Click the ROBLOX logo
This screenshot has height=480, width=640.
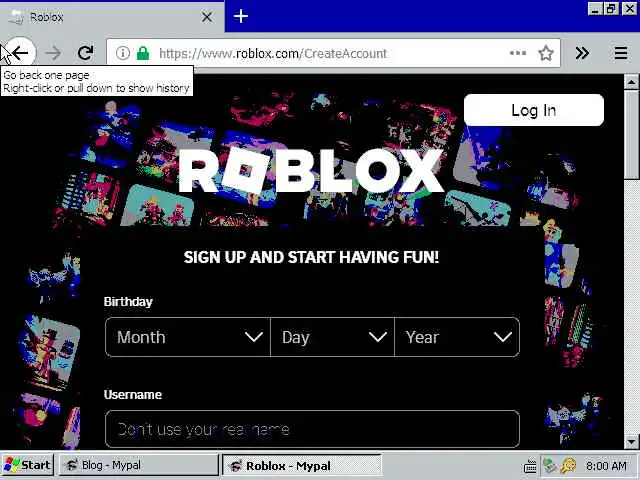(311, 171)
